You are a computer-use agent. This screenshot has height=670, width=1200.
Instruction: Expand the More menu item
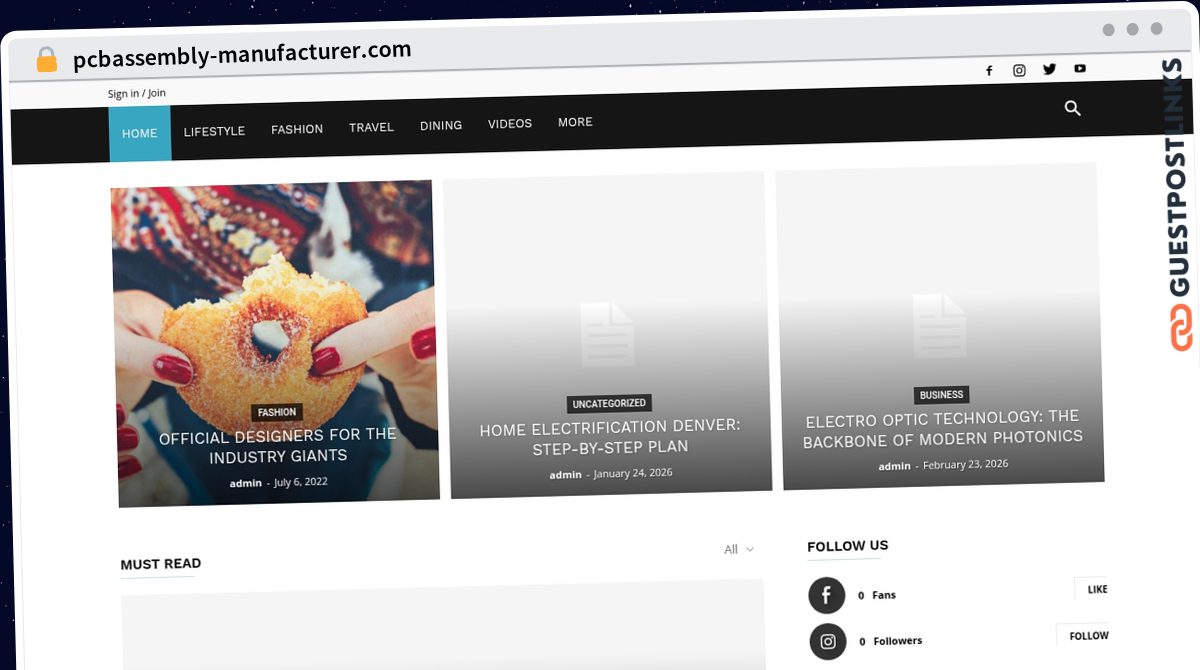575,122
